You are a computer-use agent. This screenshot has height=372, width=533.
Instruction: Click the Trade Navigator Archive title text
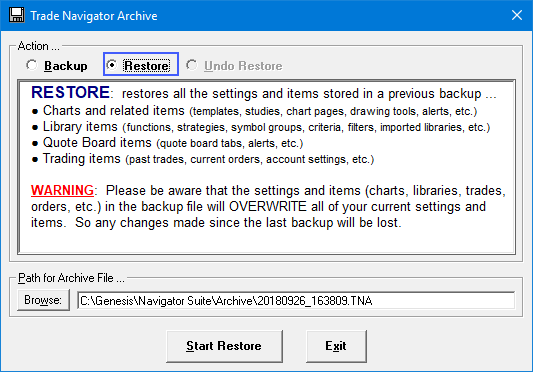tap(94, 16)
